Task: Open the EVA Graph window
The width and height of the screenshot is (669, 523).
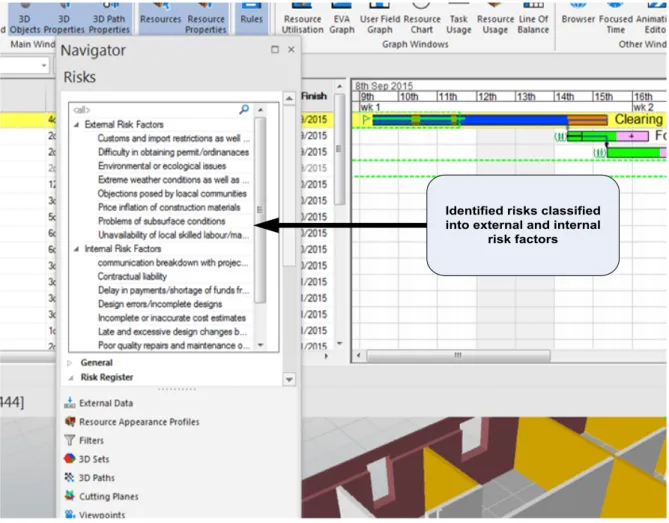Action: (x=342, y=19)
